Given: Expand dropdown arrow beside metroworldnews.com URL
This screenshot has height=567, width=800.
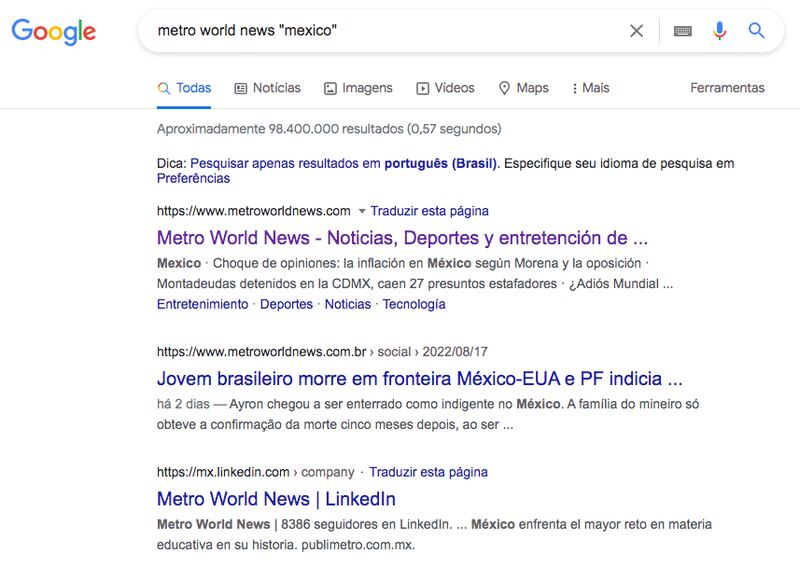Looking at the screenshot, I should point(362,211).
